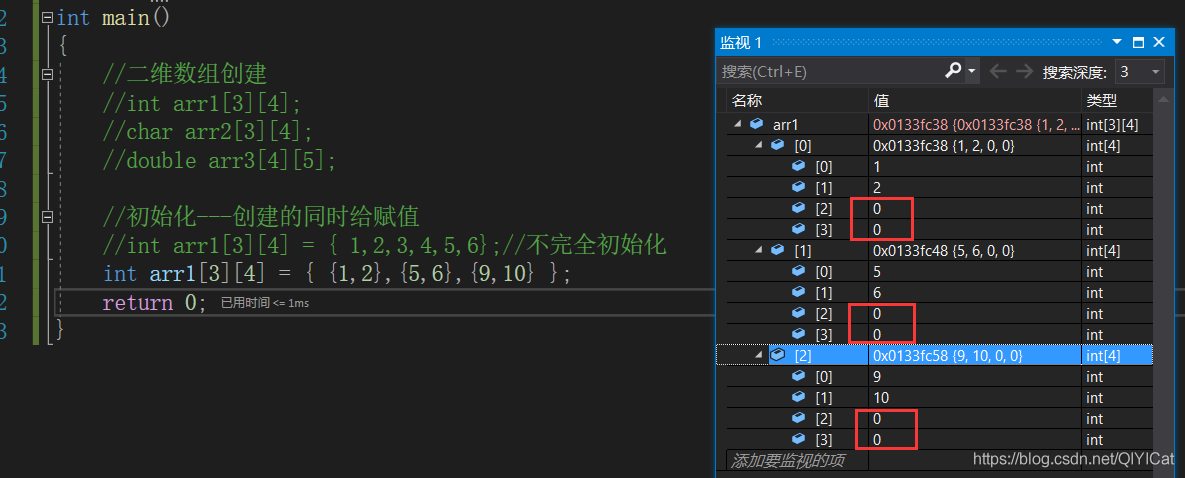
Task: Select value 0x0133fc58 {9, 10, 0, 0}
Action: pos(975,355)
